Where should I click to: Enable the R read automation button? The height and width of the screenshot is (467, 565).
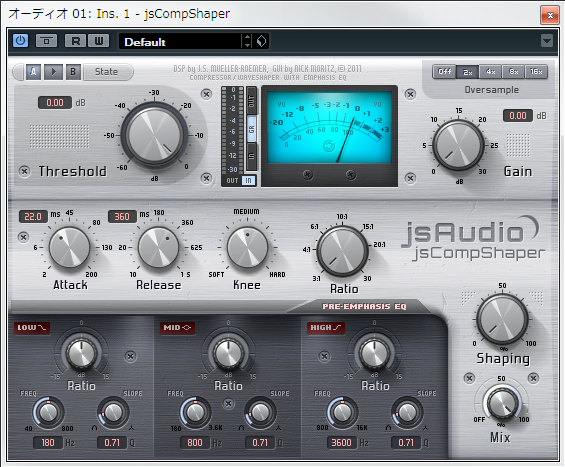[76, 41]
